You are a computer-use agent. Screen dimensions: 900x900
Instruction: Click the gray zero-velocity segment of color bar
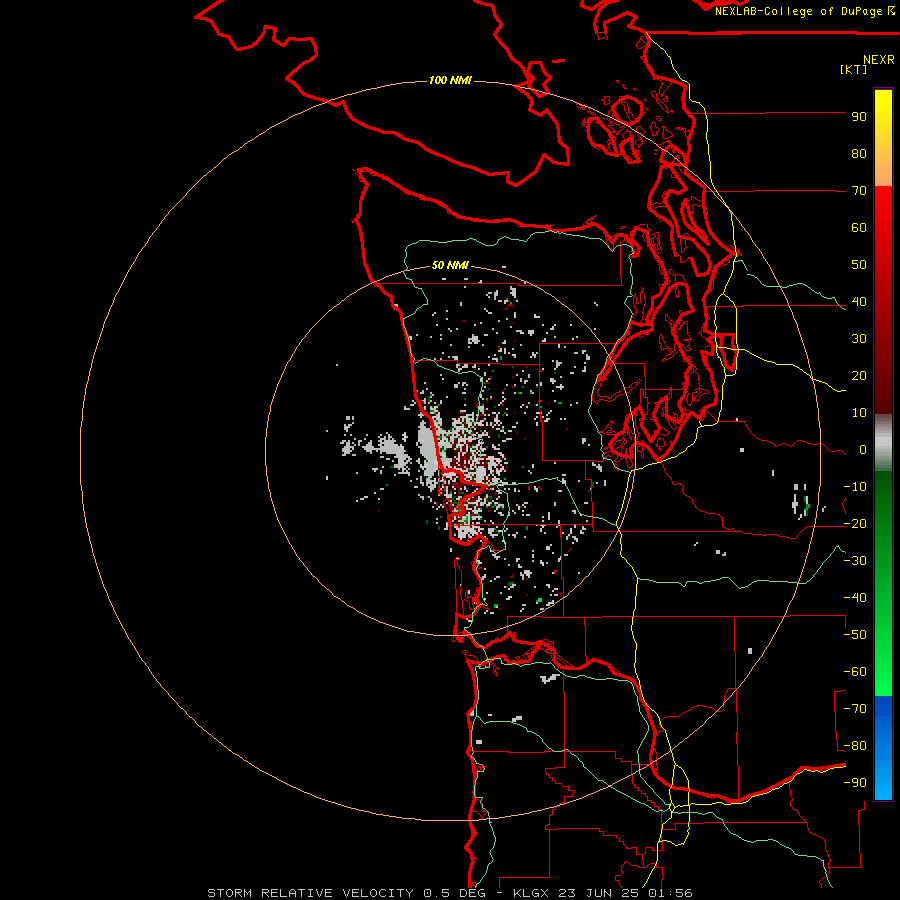click(x=883, y=443)
